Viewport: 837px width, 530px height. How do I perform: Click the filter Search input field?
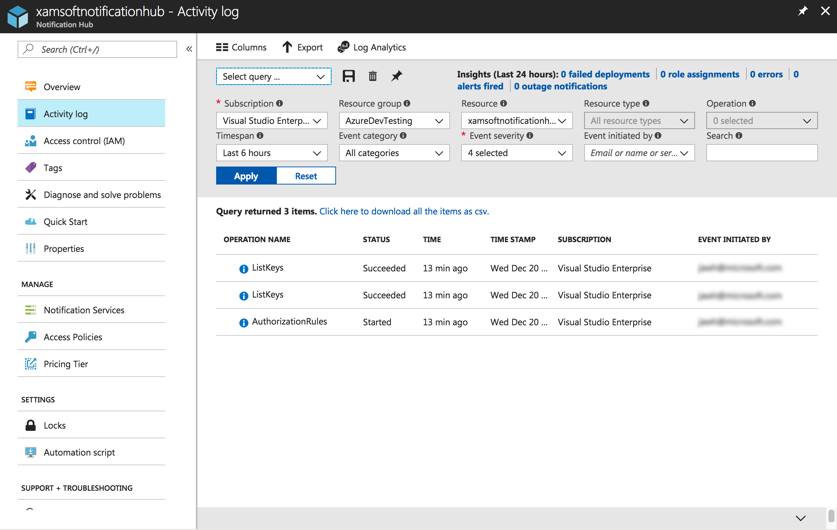[761, 153]
